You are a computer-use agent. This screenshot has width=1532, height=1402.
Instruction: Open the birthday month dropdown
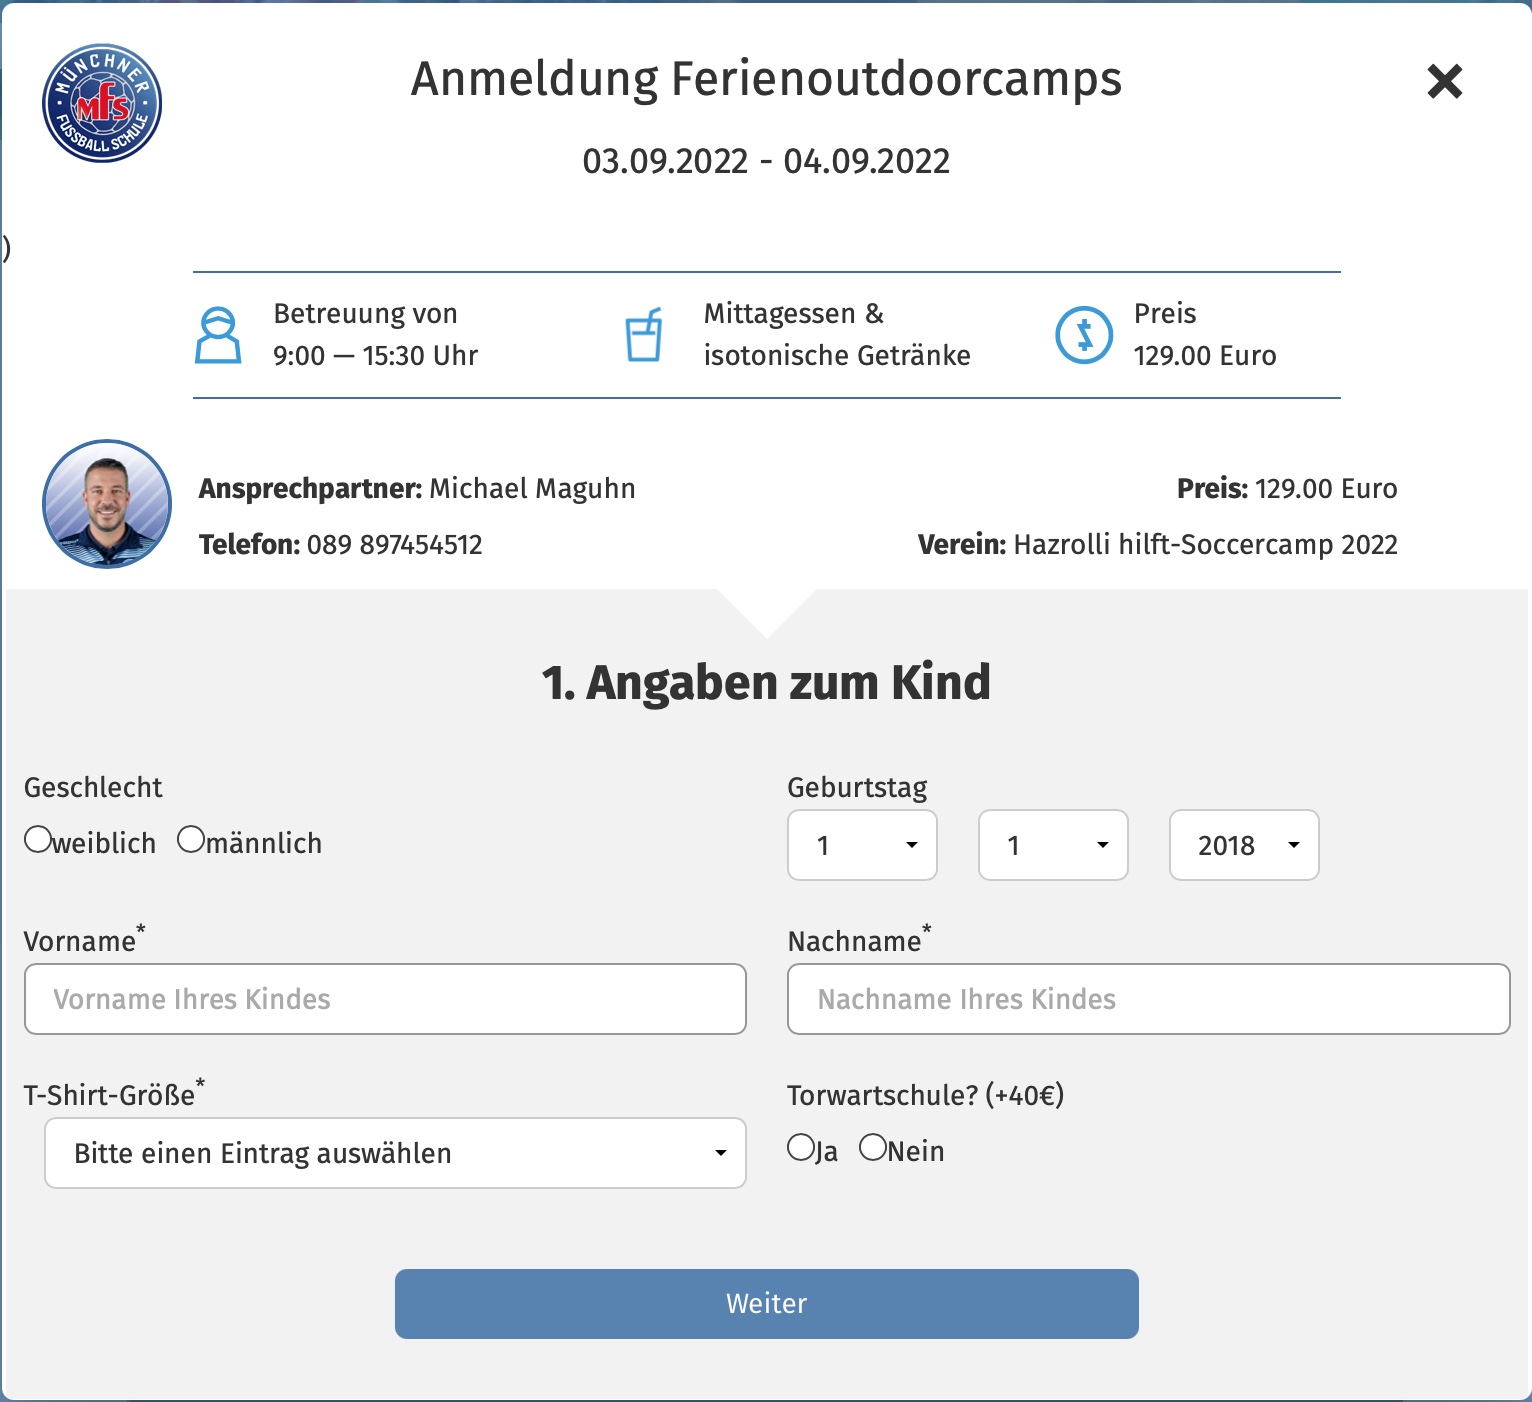coord(1053,845)
